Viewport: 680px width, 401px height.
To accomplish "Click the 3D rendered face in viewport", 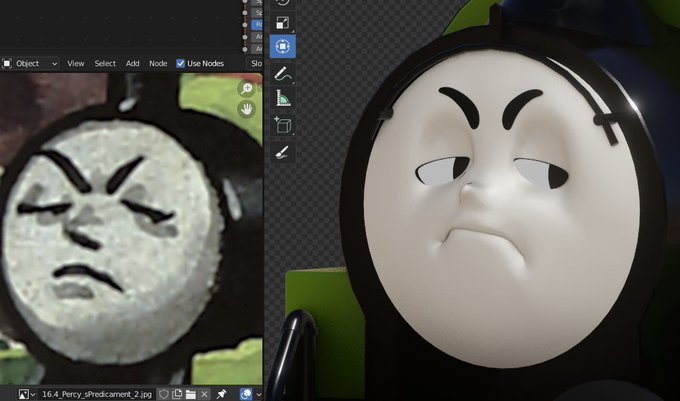I will pyautogui.click(x=501, y=208).
